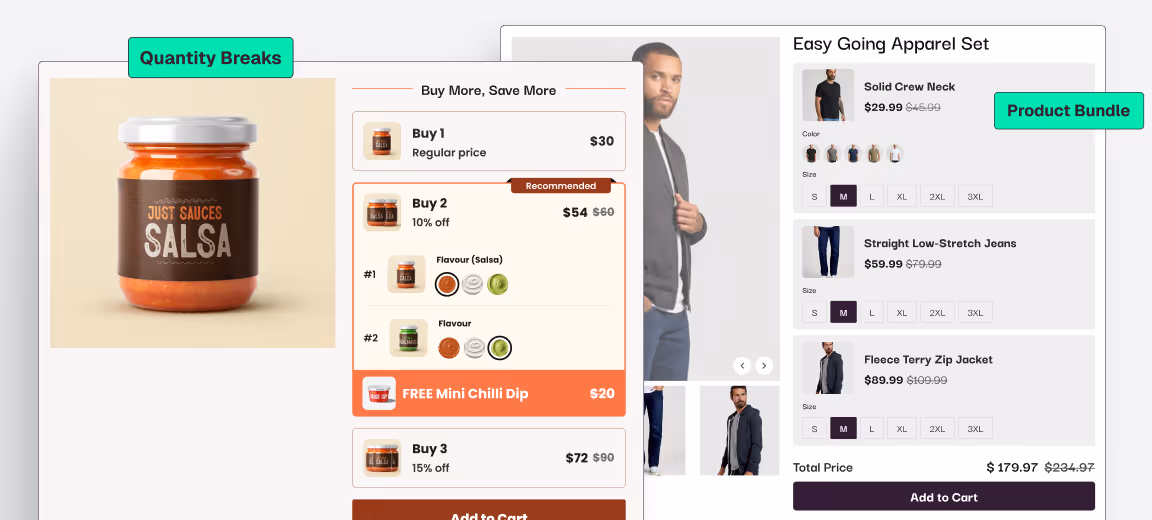Select the green guacamole flavour for jar #2
Screen dimensions: 1152x520
pos(500,347)
